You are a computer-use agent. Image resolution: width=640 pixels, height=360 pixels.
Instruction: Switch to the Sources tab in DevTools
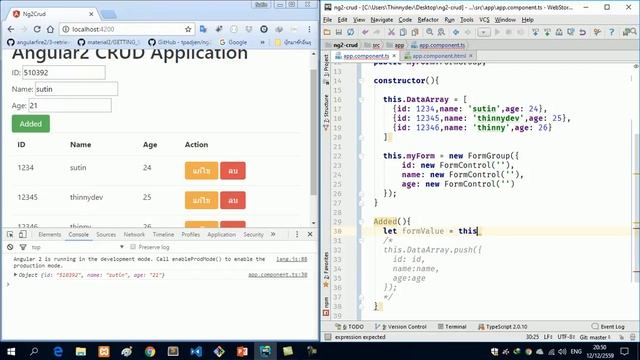click(x=106, y=234)
